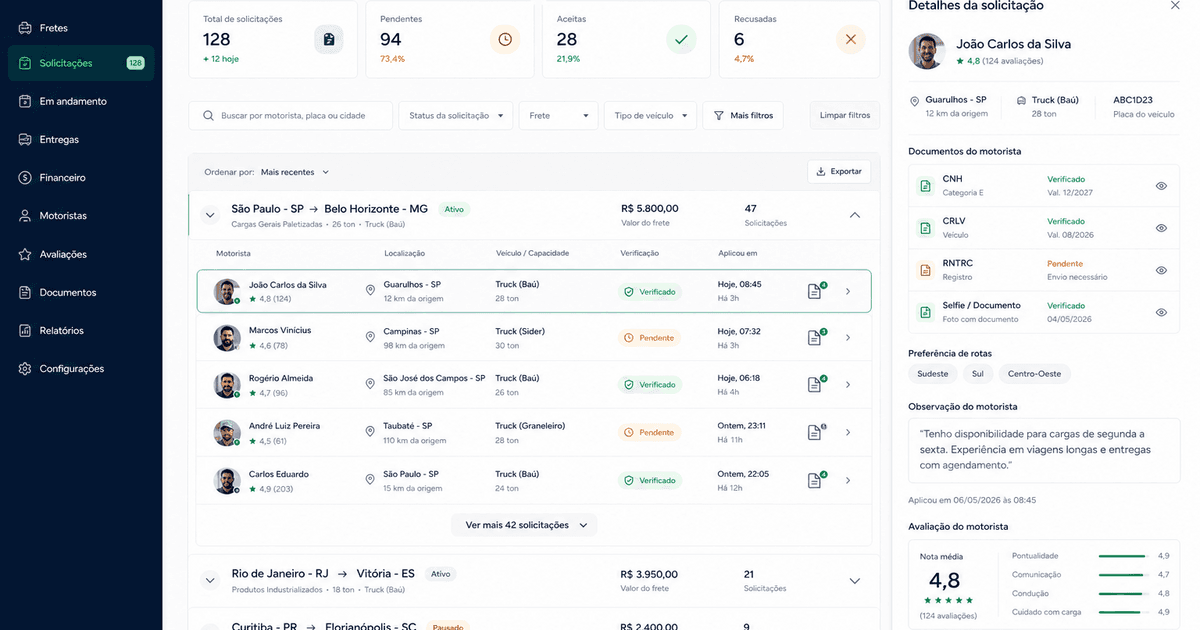View the CNH document with eye icon
The height and width of the screenshot is (630, 1200).
click(1161, 186)
